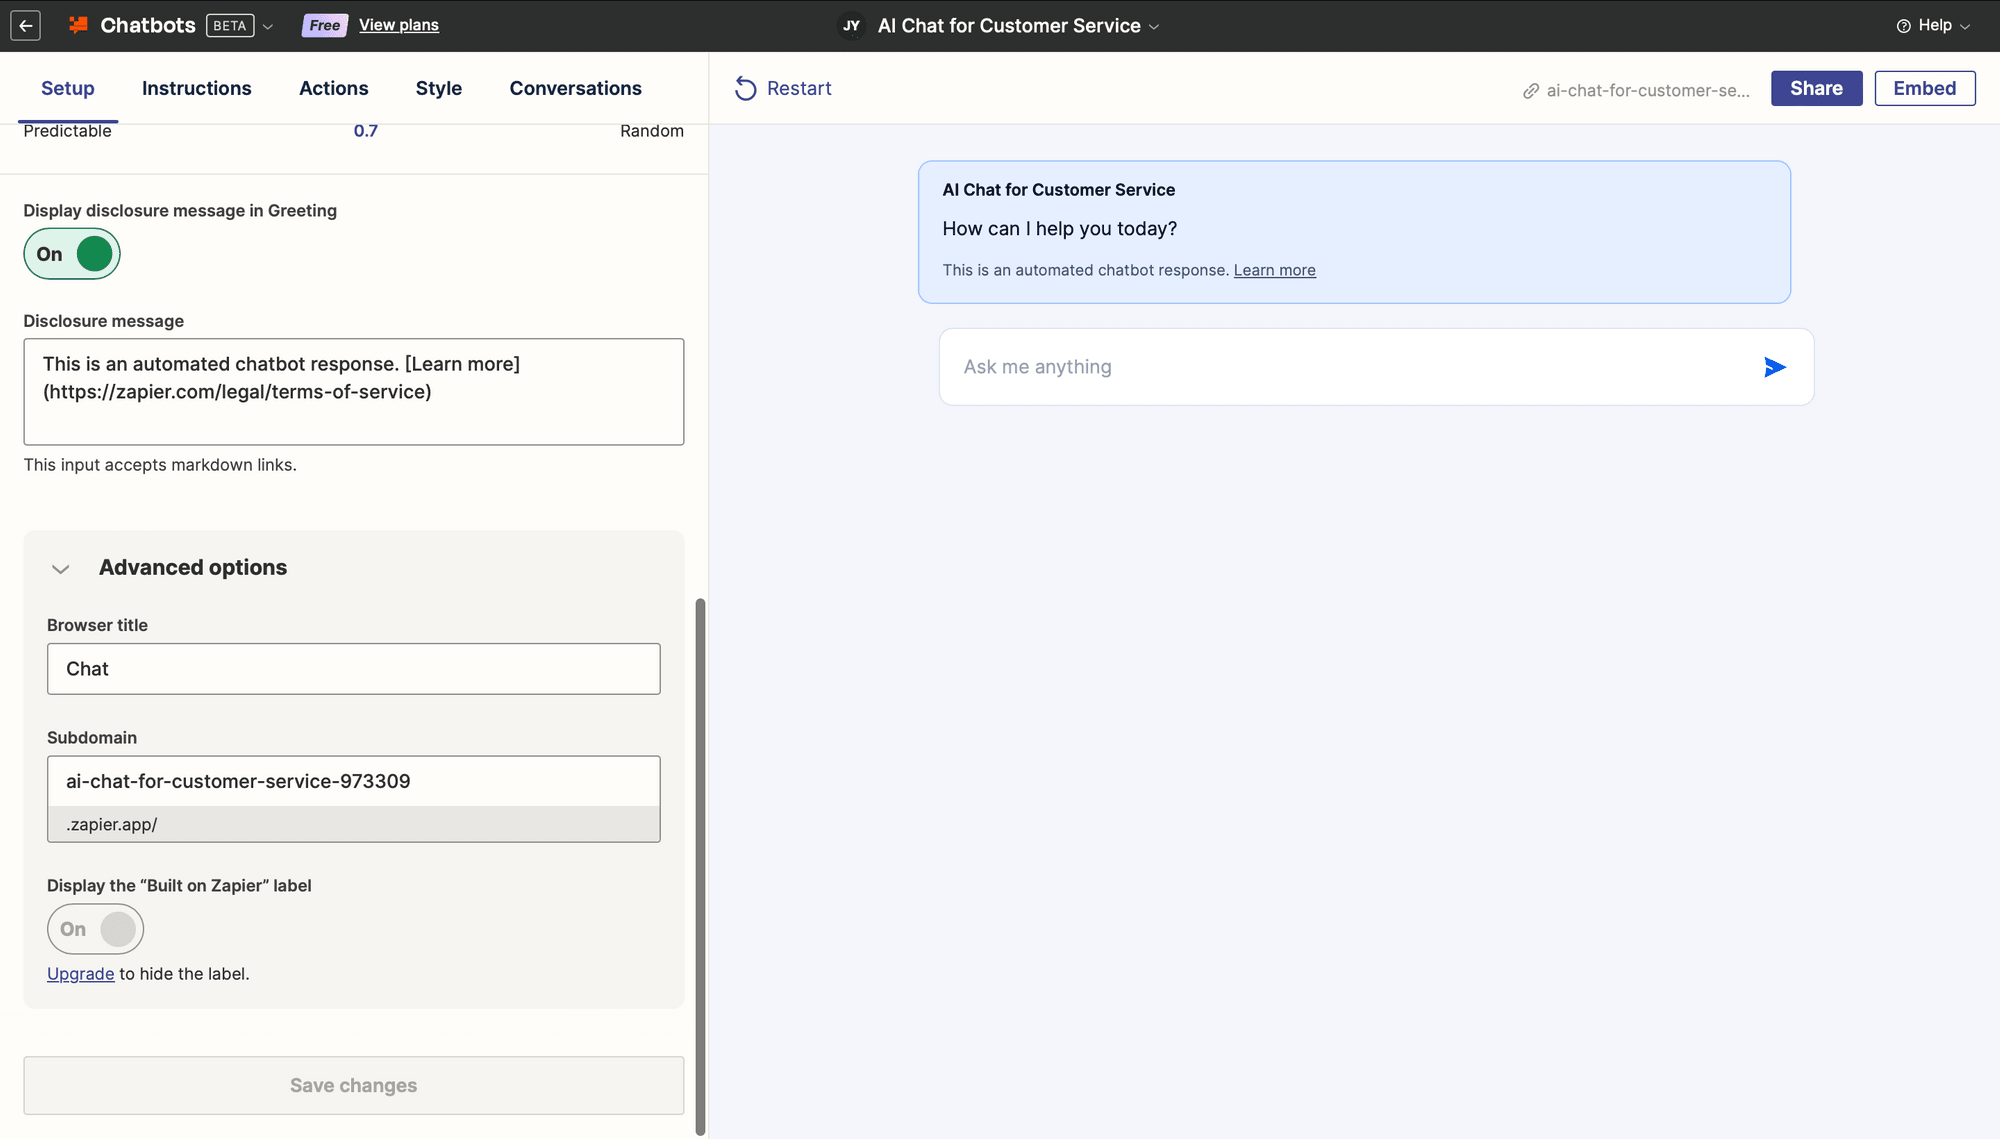Viewport: 2000px width, 1139px height.
Task: Restart the chatbot conversation preview
Action: pyautogui.click(x=785, y=88)
